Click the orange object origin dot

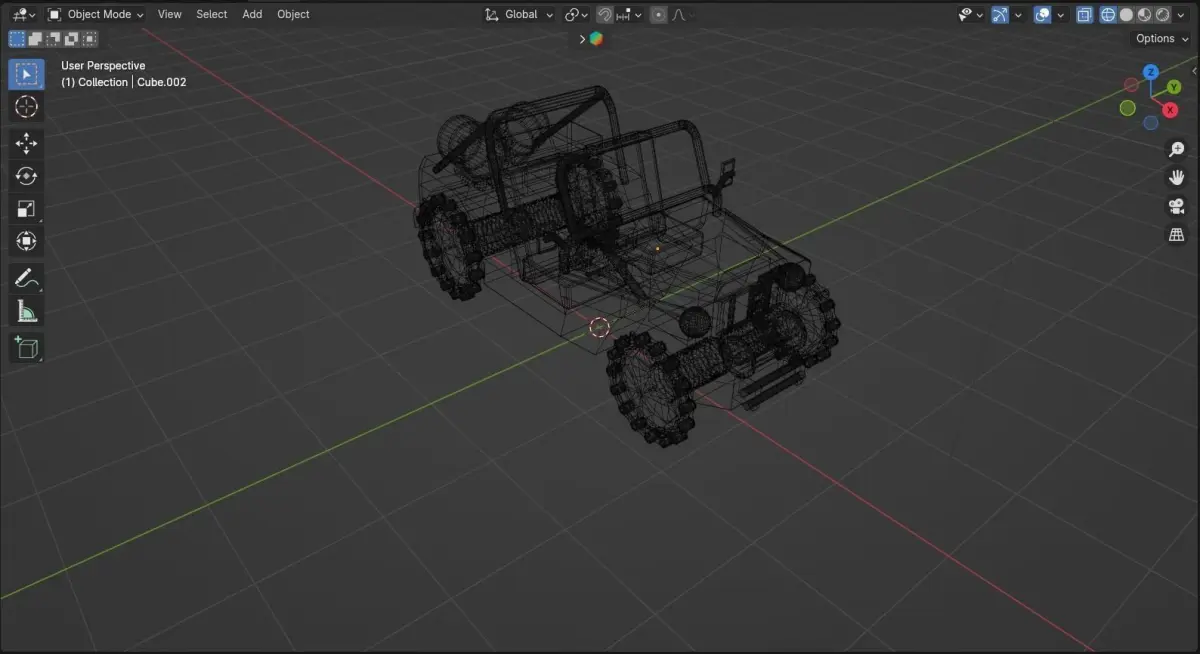[x=657, y=247]
